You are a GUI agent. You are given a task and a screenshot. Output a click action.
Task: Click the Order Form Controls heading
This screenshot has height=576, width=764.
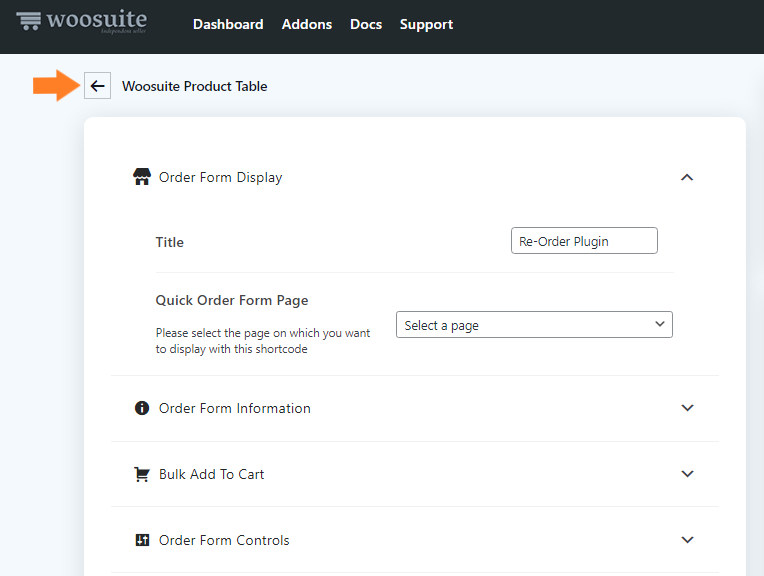tap(224, 540)
